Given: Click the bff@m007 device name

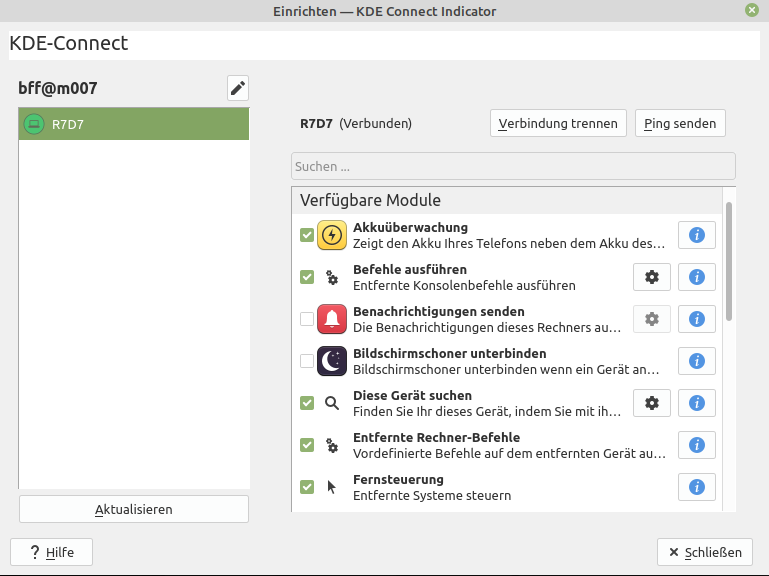Looking at the screenshot, I should pos(58,88).
